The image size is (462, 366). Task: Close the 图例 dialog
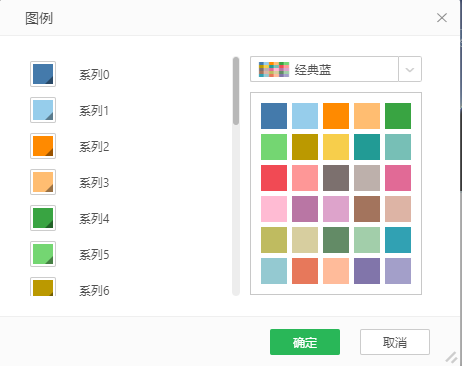442,18
